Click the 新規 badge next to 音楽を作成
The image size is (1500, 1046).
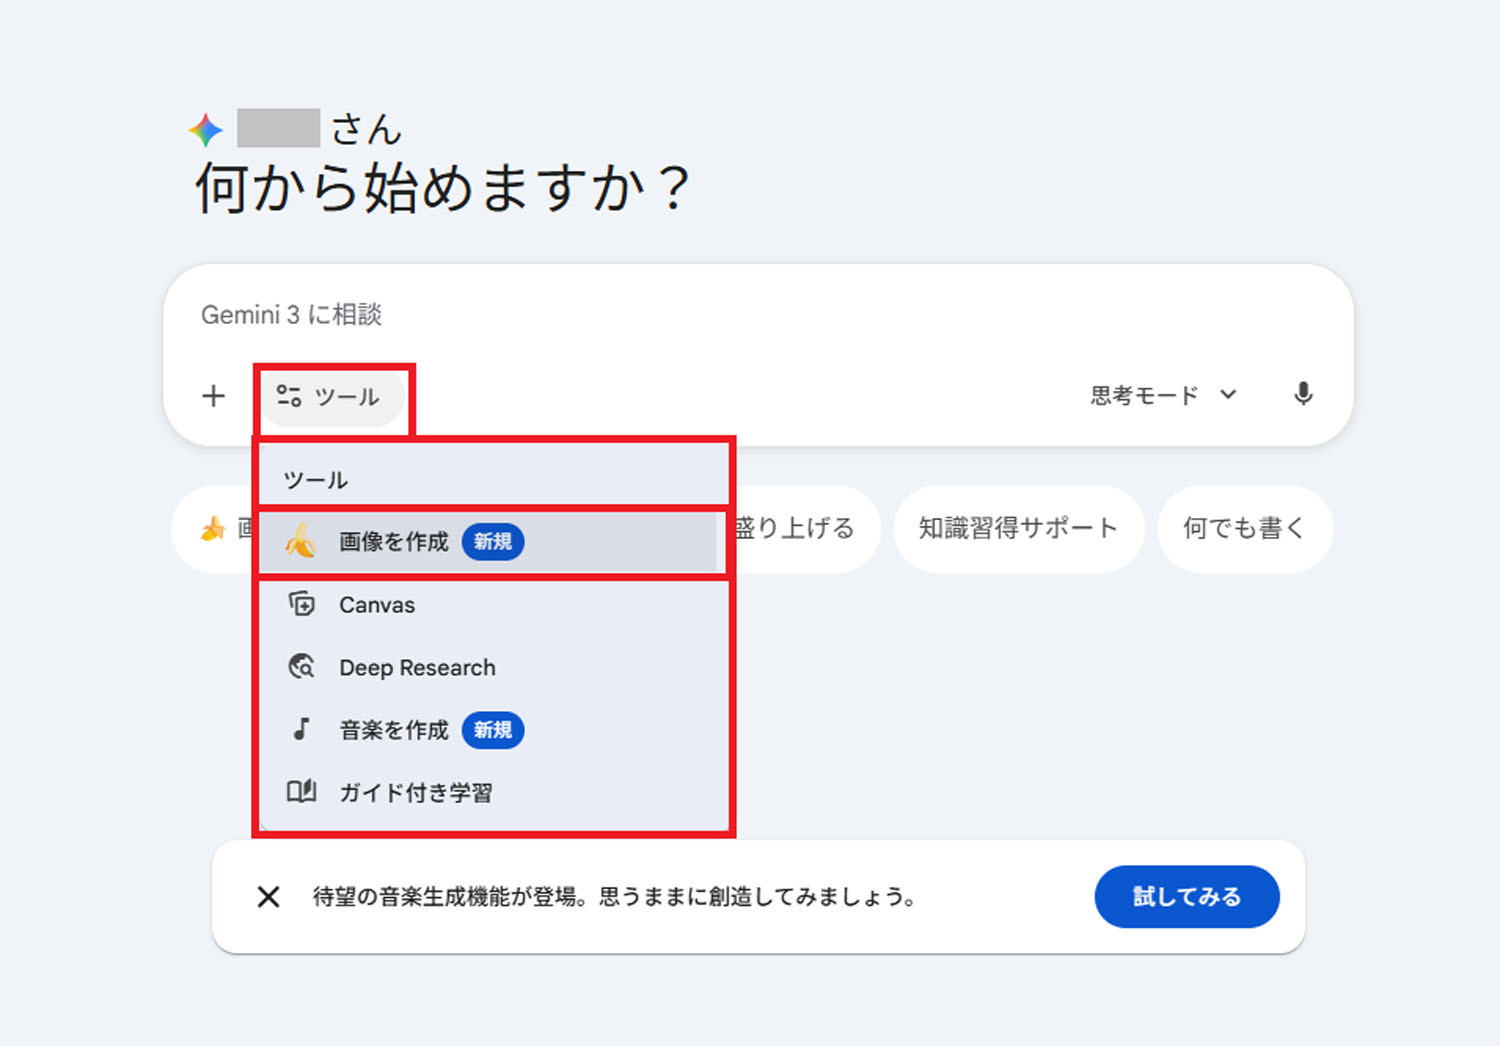tap(492, 731)
